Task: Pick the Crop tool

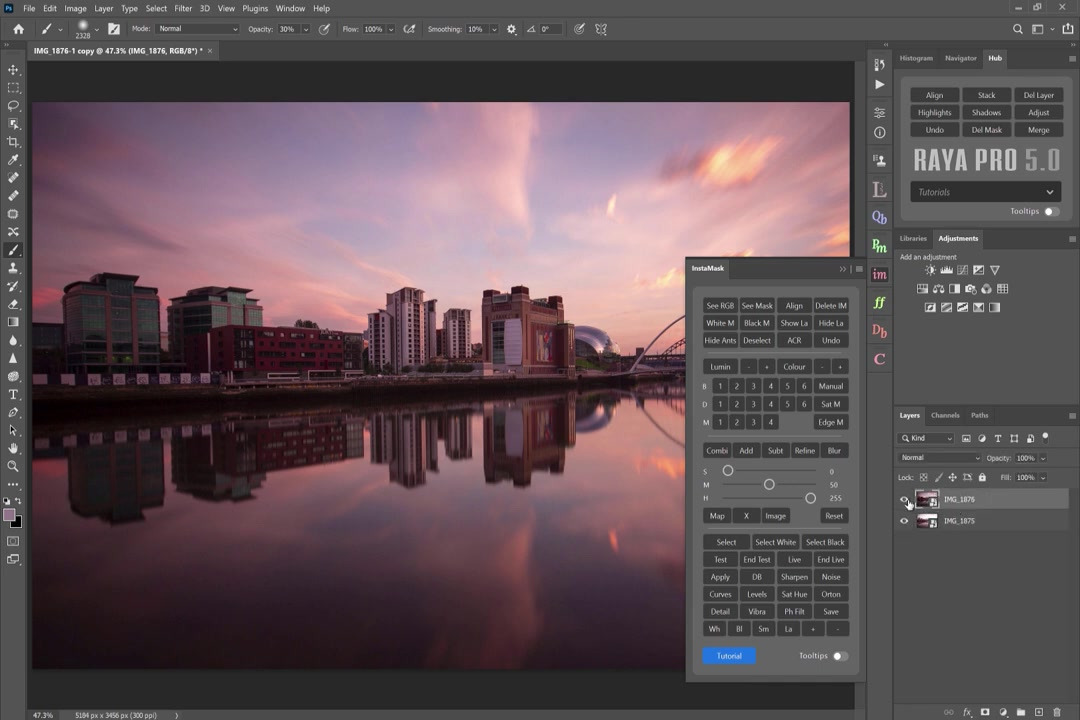Action: click(13, 142)
